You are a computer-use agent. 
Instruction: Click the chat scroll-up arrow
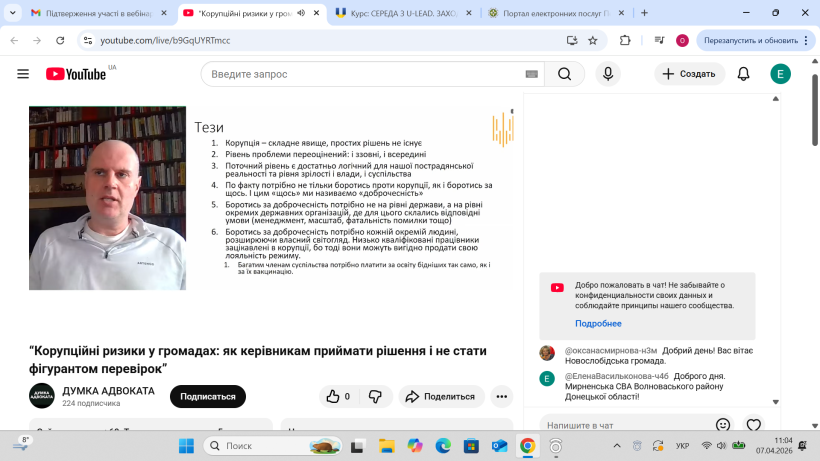click(776, 99)
